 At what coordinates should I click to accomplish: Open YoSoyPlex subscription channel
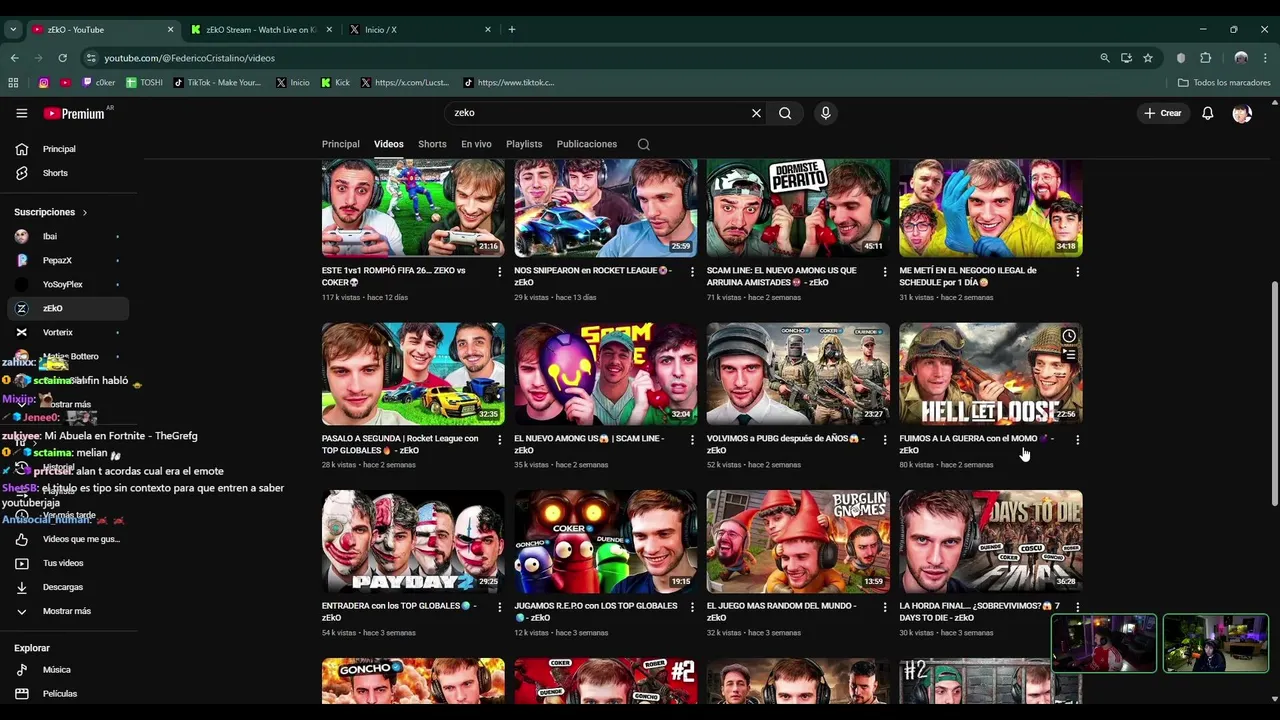66,284
